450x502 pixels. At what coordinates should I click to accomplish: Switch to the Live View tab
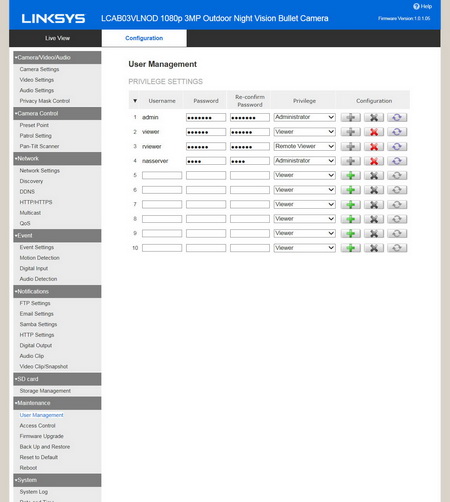[57, 38]
